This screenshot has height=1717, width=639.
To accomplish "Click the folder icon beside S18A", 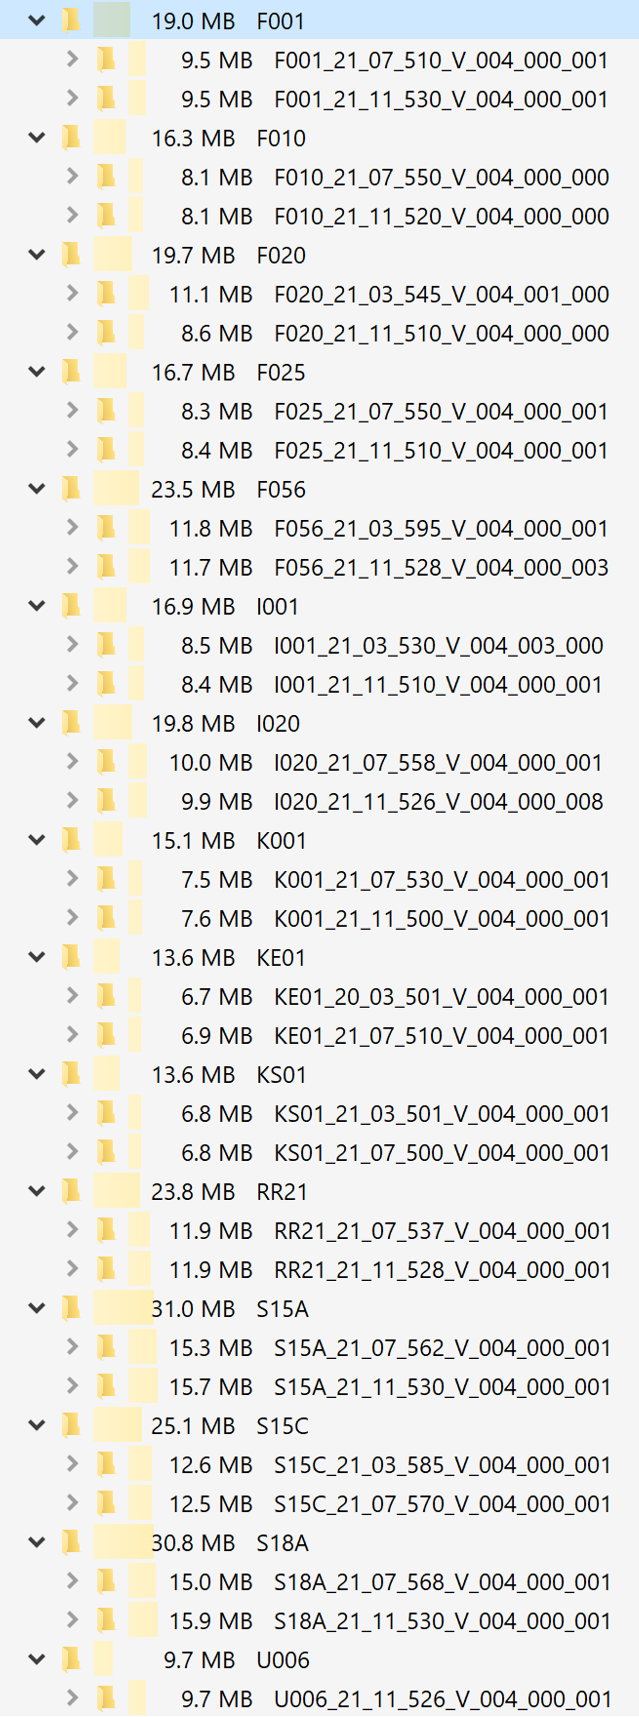I will (69, 1542).
